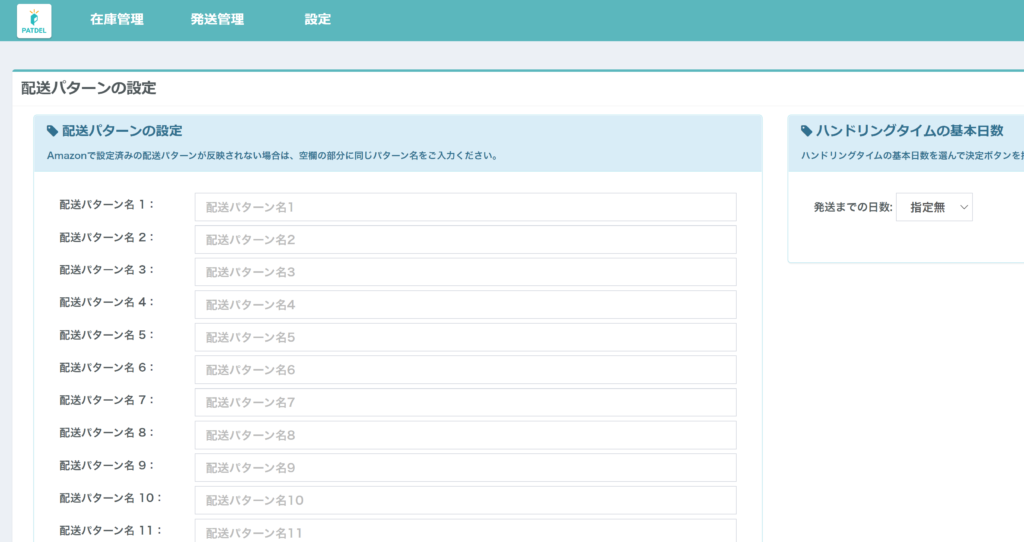This screenshot has height=542, width=1024.
Task: Click tag icon beside ハンドリングタイムの基本日数 title
Action: [807, 131]
